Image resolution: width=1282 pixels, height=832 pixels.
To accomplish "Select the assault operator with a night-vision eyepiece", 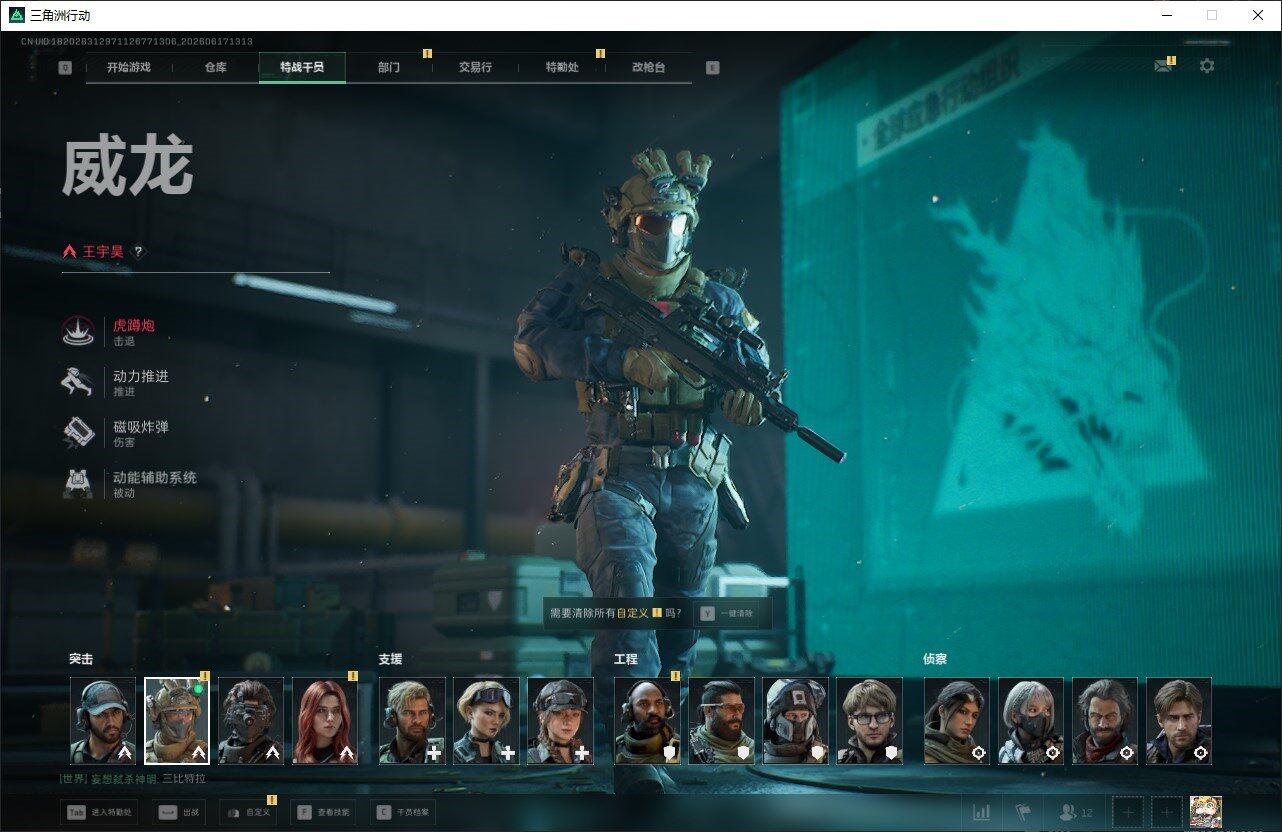I will pyautogui.click(x=251, y=721).
